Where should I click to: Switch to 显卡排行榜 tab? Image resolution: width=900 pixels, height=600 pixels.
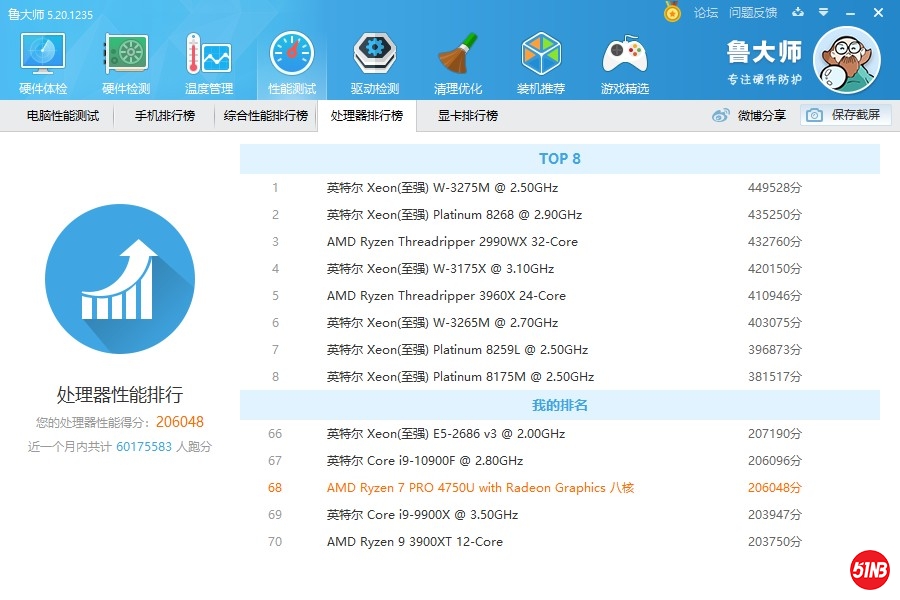coord(467,116)
